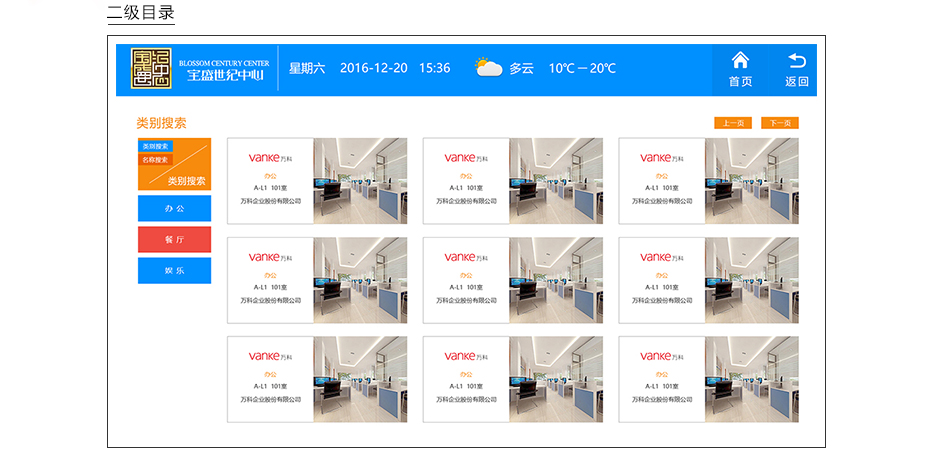Click the cloudy weather icon

[x=488, y=68]
